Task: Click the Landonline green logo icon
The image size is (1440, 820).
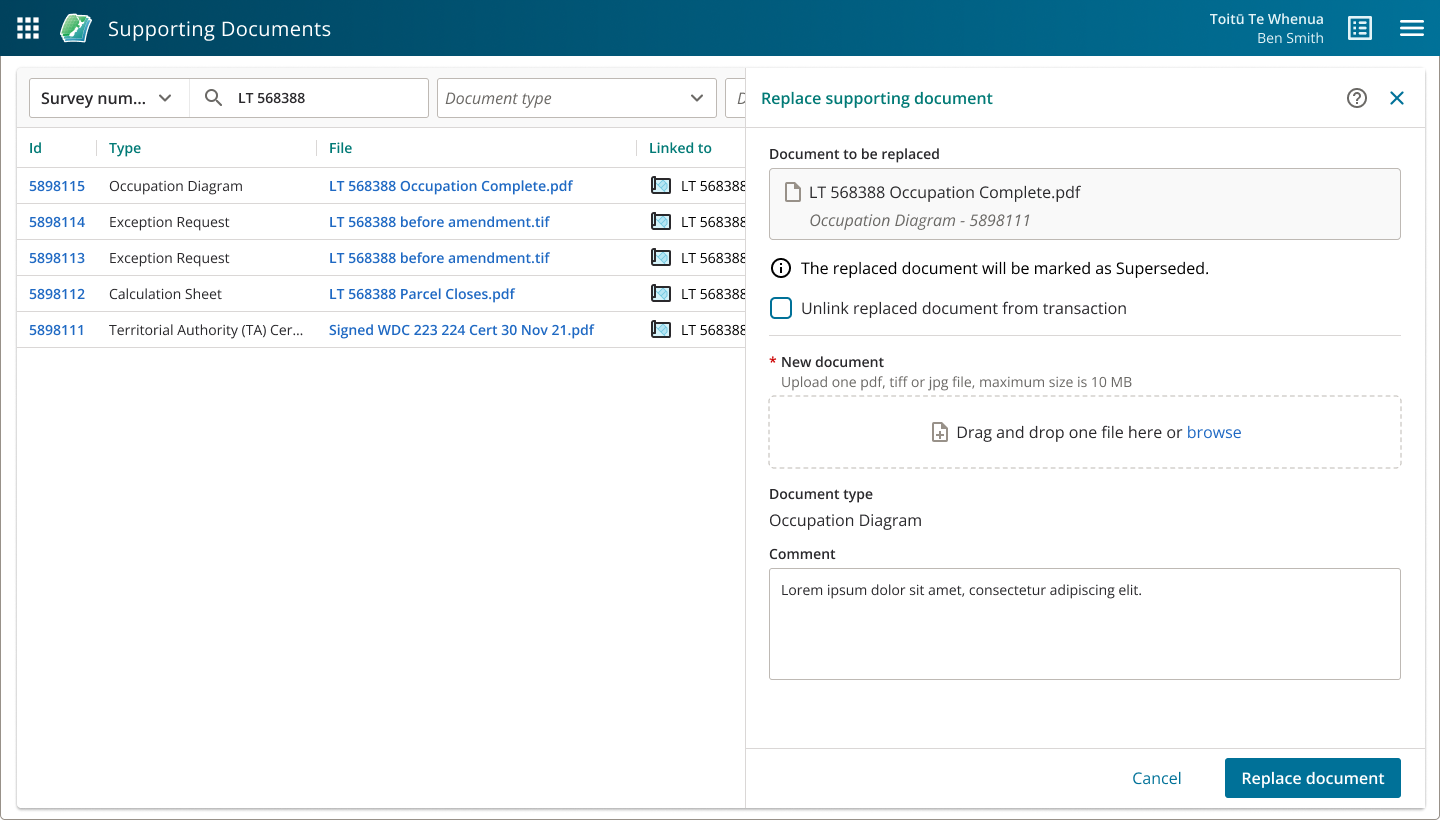Action: (x=76, y=28)
